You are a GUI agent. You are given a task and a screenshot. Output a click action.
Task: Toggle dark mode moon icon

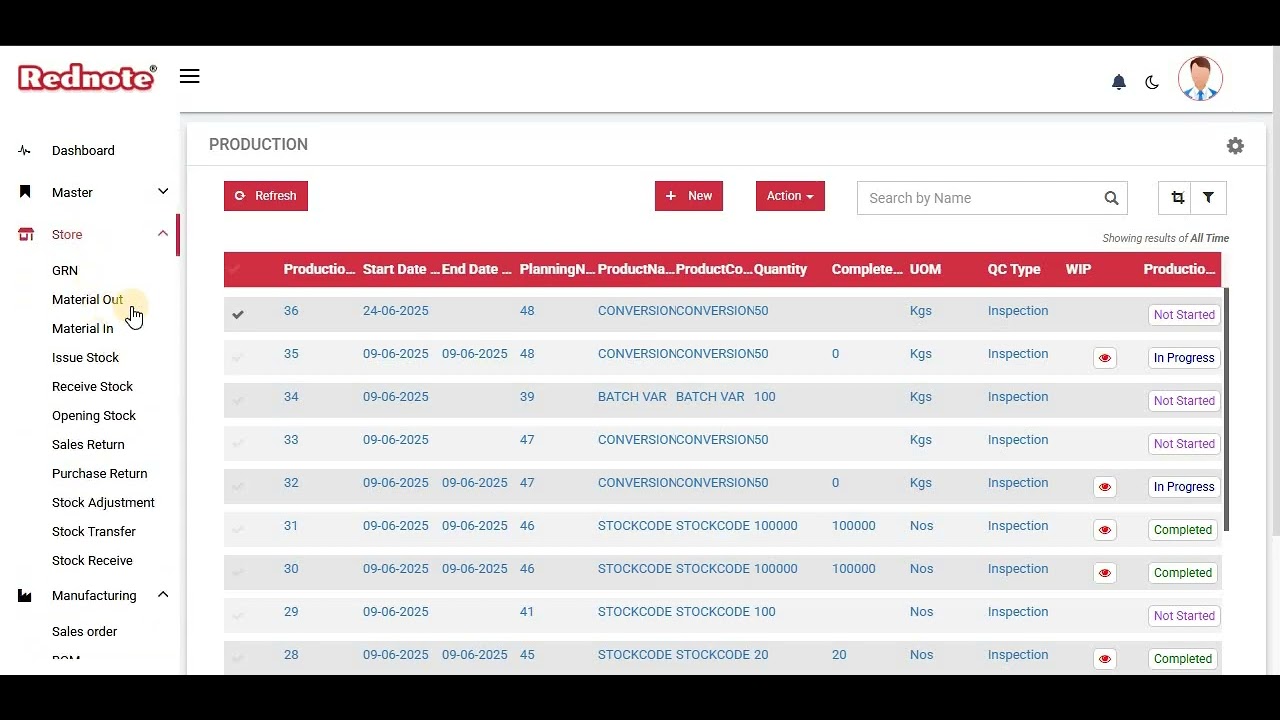point(1152,82)
